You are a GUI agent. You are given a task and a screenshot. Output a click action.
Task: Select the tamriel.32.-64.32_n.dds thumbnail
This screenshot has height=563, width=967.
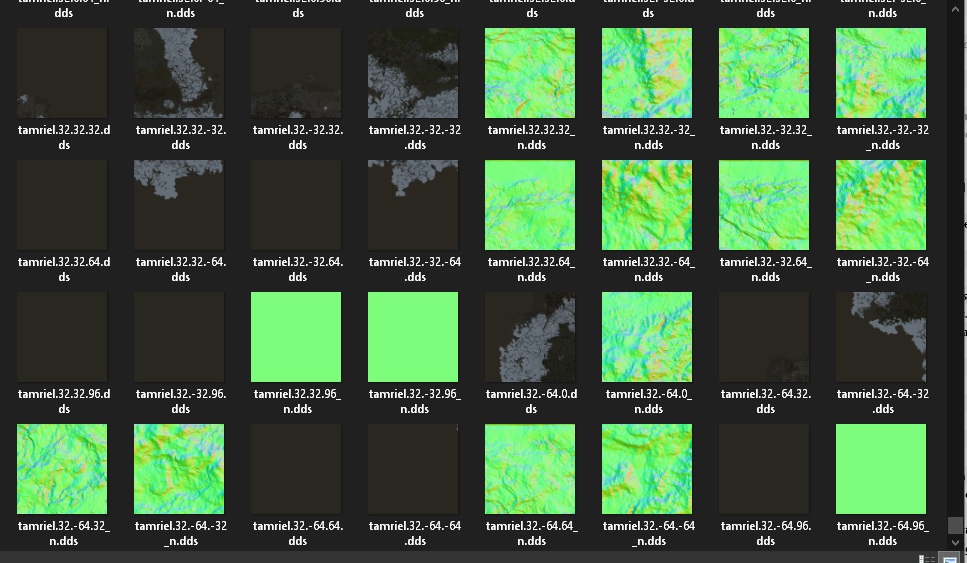pyautogui.click(x=62, y=469)
